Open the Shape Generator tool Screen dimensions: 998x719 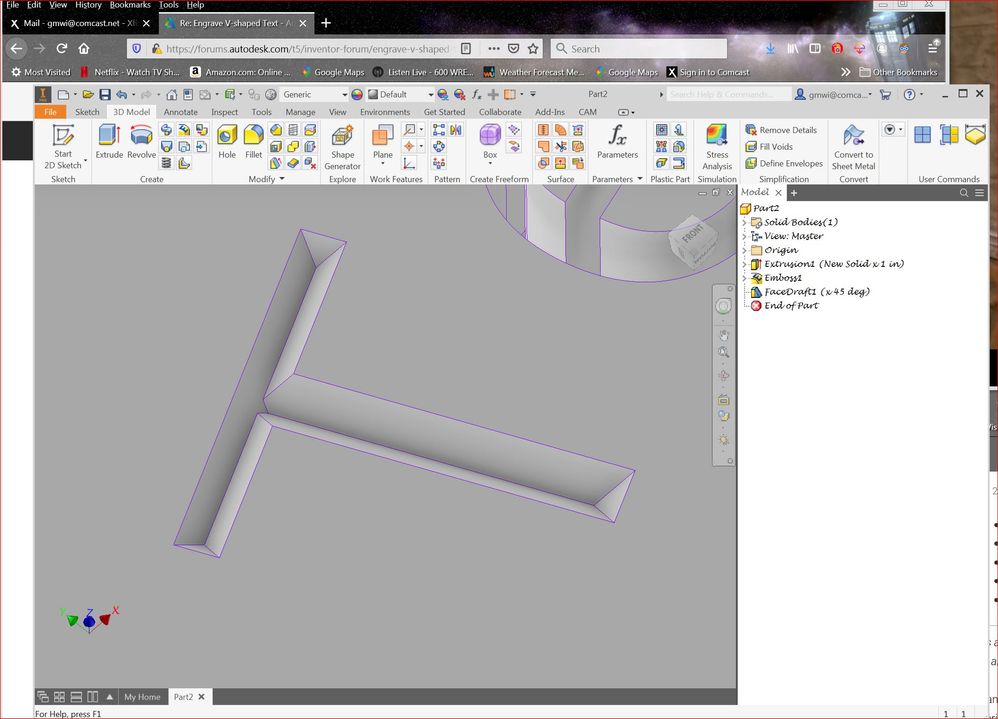(342, 148)
